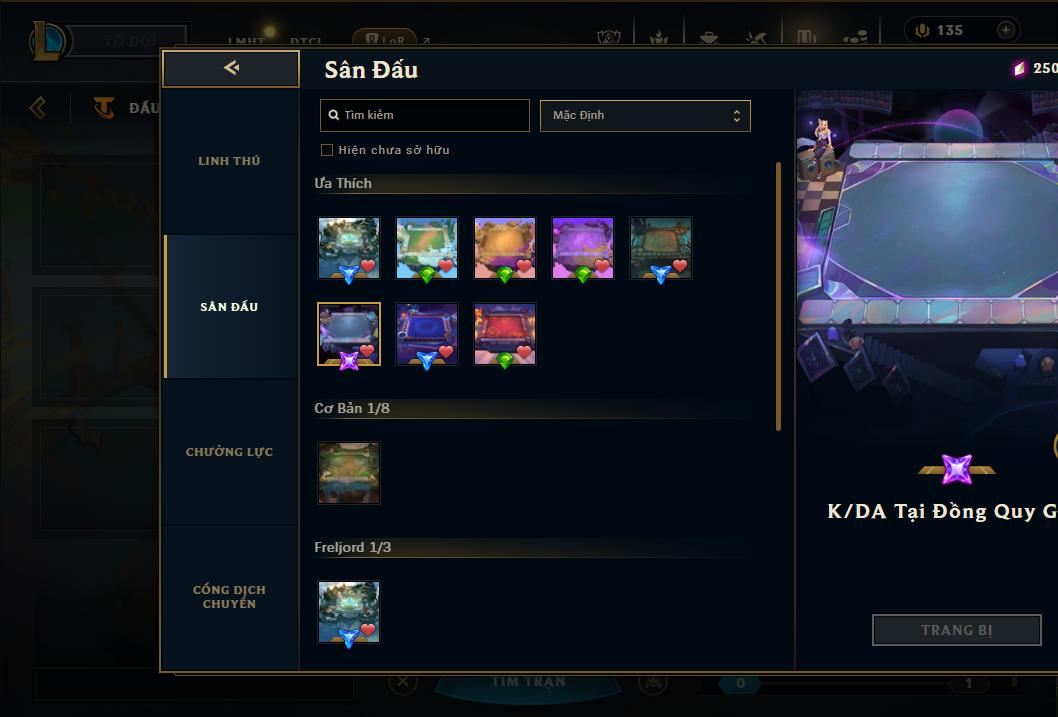Enable Hiện chưa sở hữu checkbox
This screenshot has width=1058, height=717.
tap(327, 150)
